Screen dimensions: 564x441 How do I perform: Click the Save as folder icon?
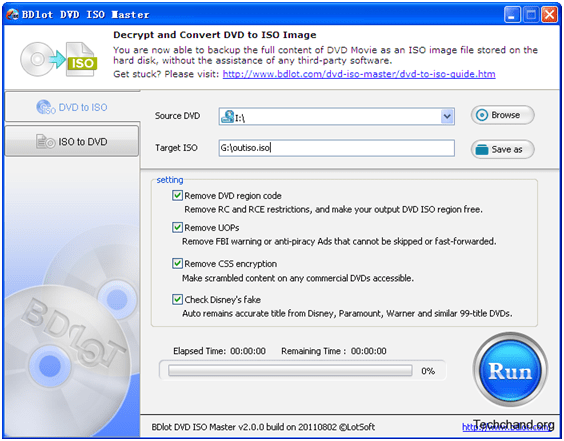(482, 149)
